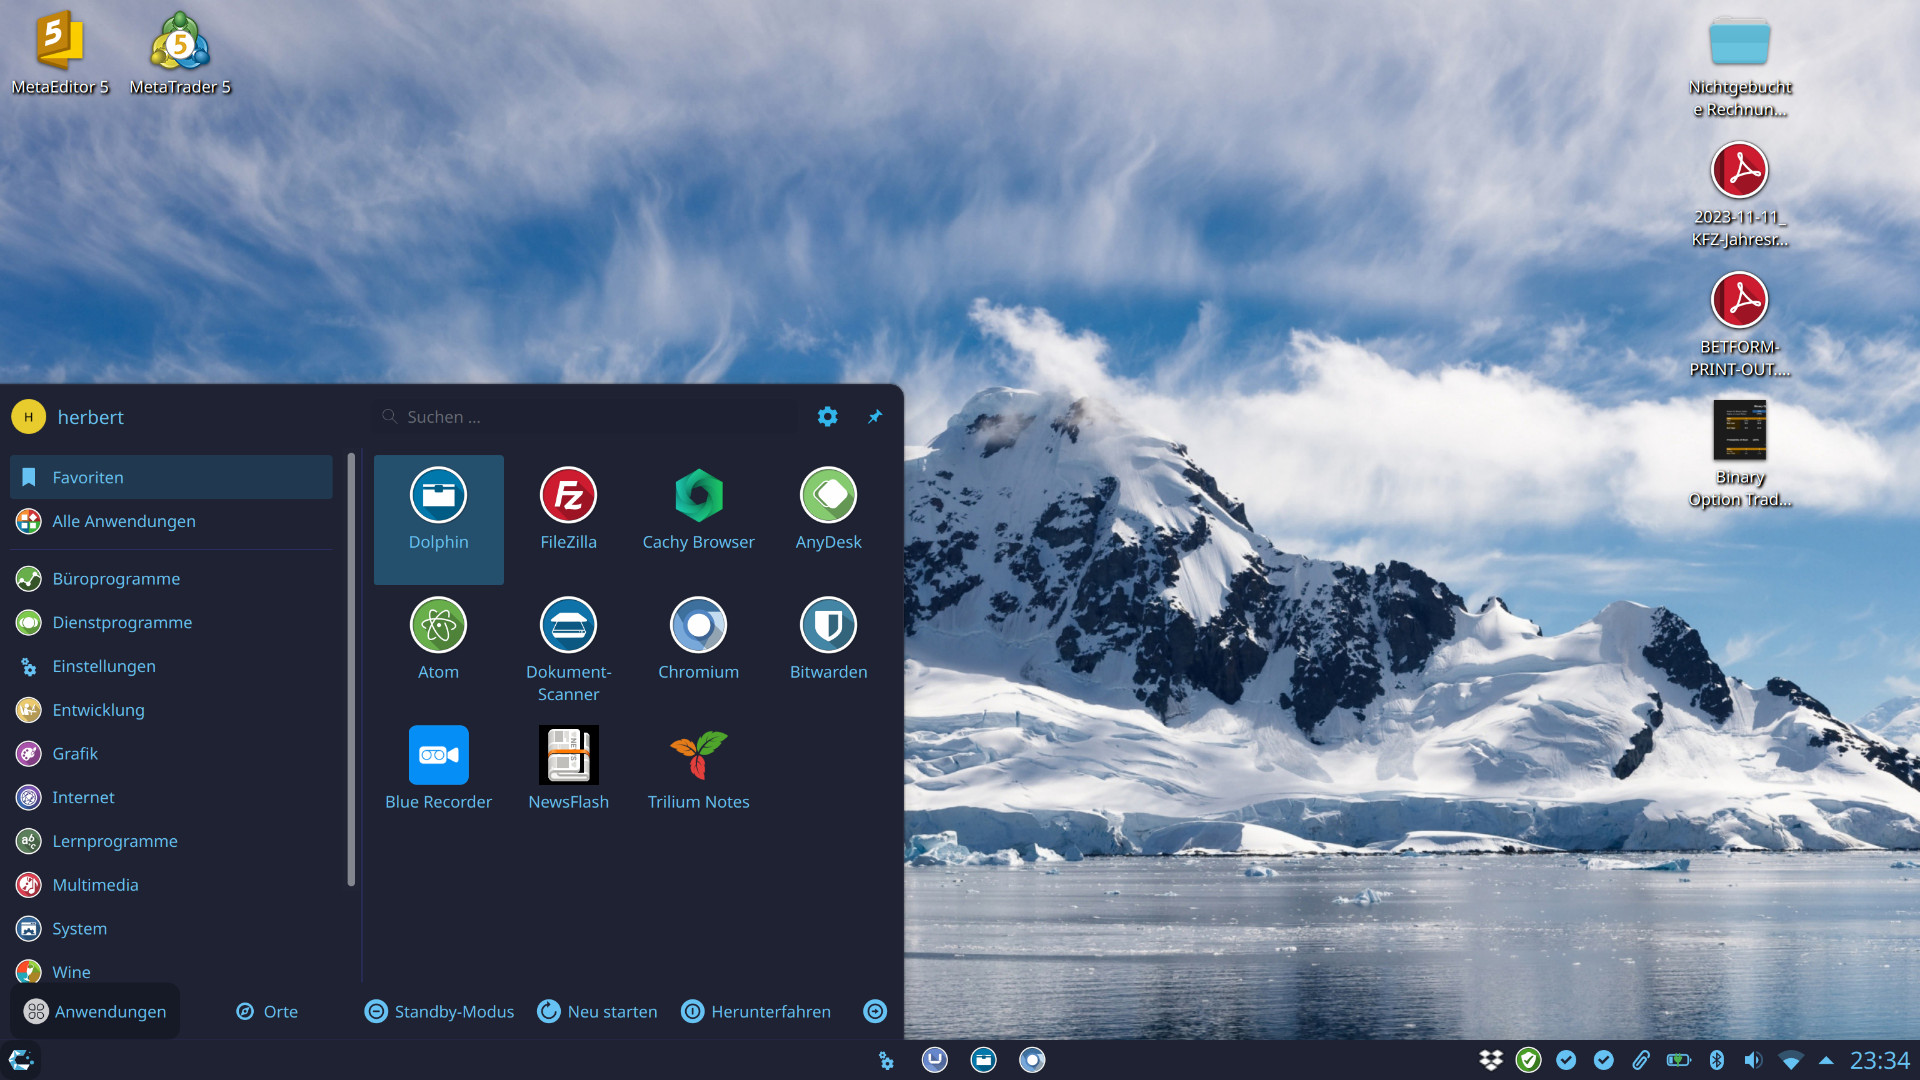Focus the Suchen search field
The height and width of the screenshot is (1080, 1920).
(x=590, y=417)
